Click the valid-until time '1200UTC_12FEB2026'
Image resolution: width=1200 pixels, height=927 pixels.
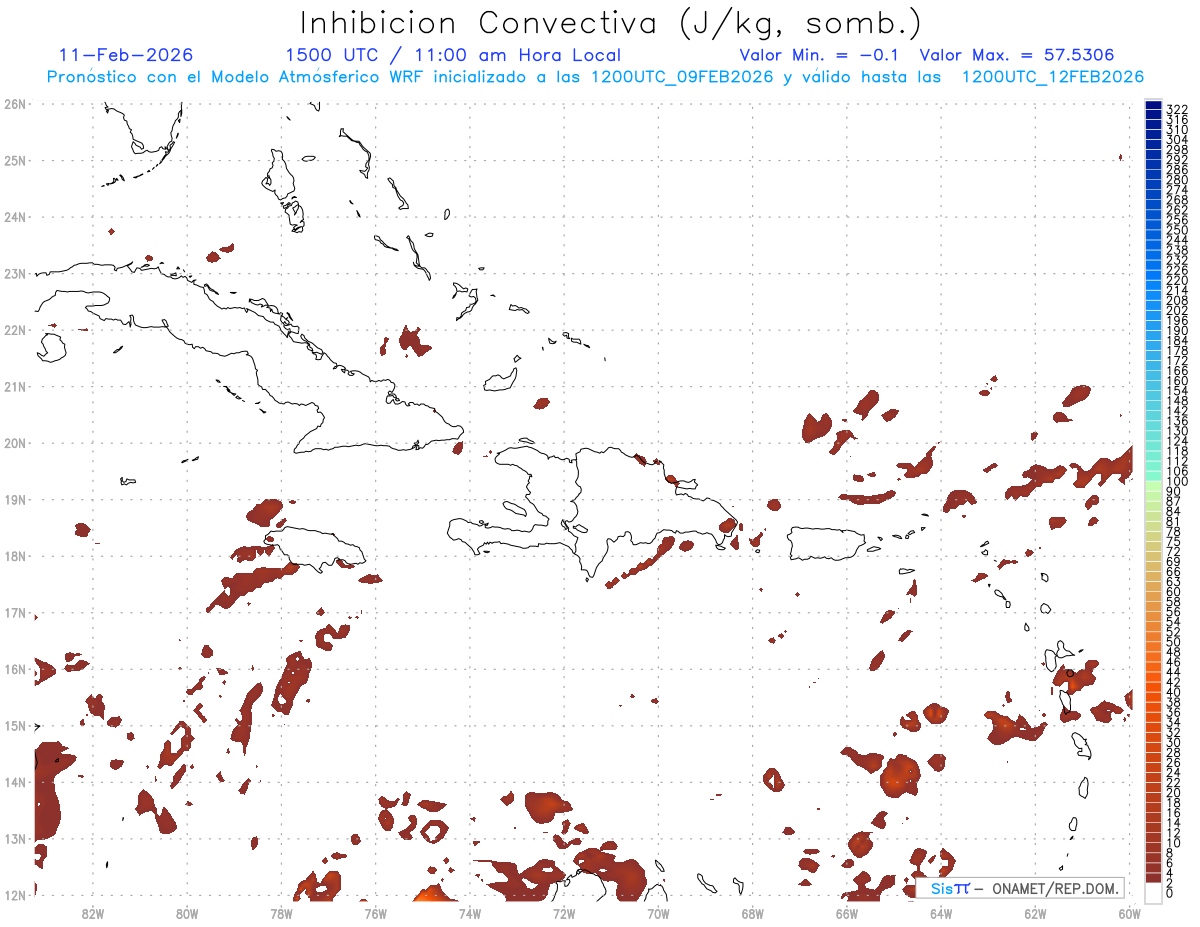click(1053, 77)
